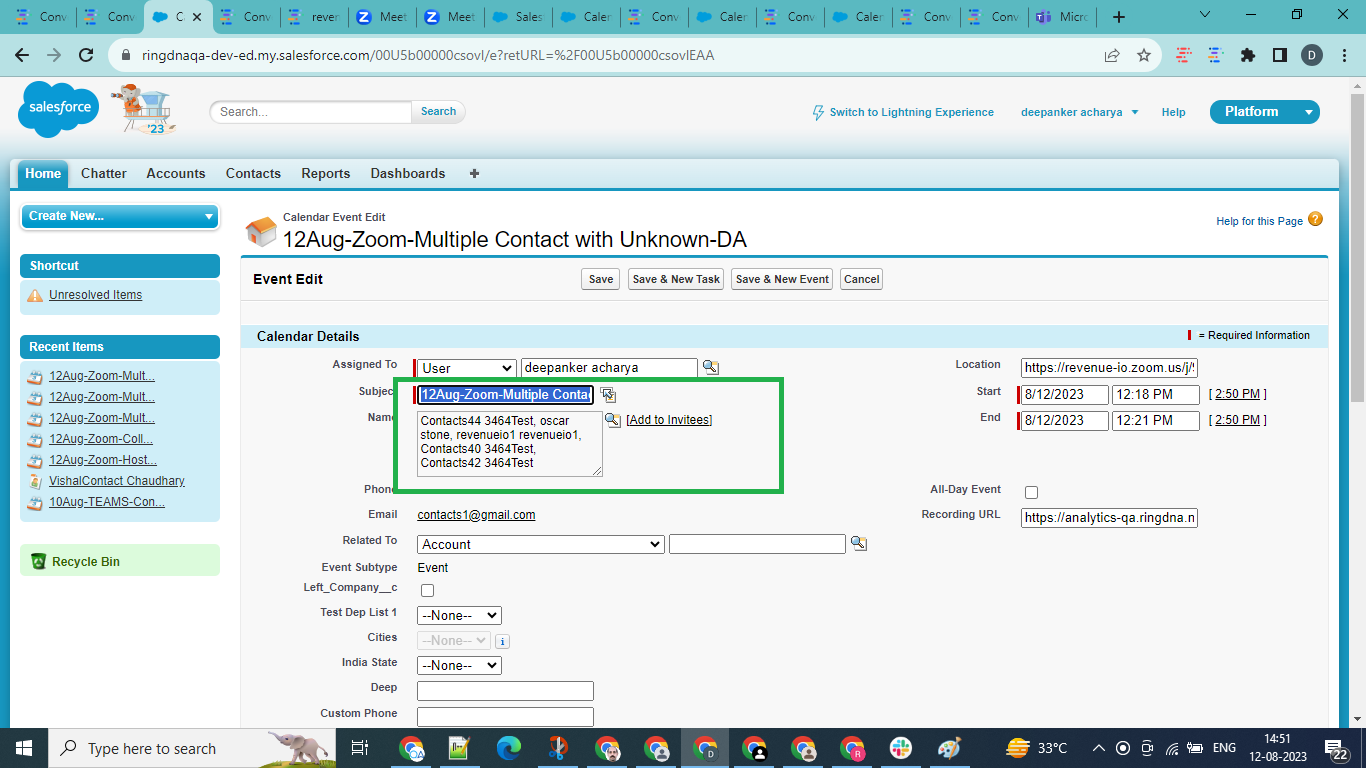The width and height of the screenshot is (1366, 768).
Task: Check the Left_Company__c checkbox
Action: 427,590
